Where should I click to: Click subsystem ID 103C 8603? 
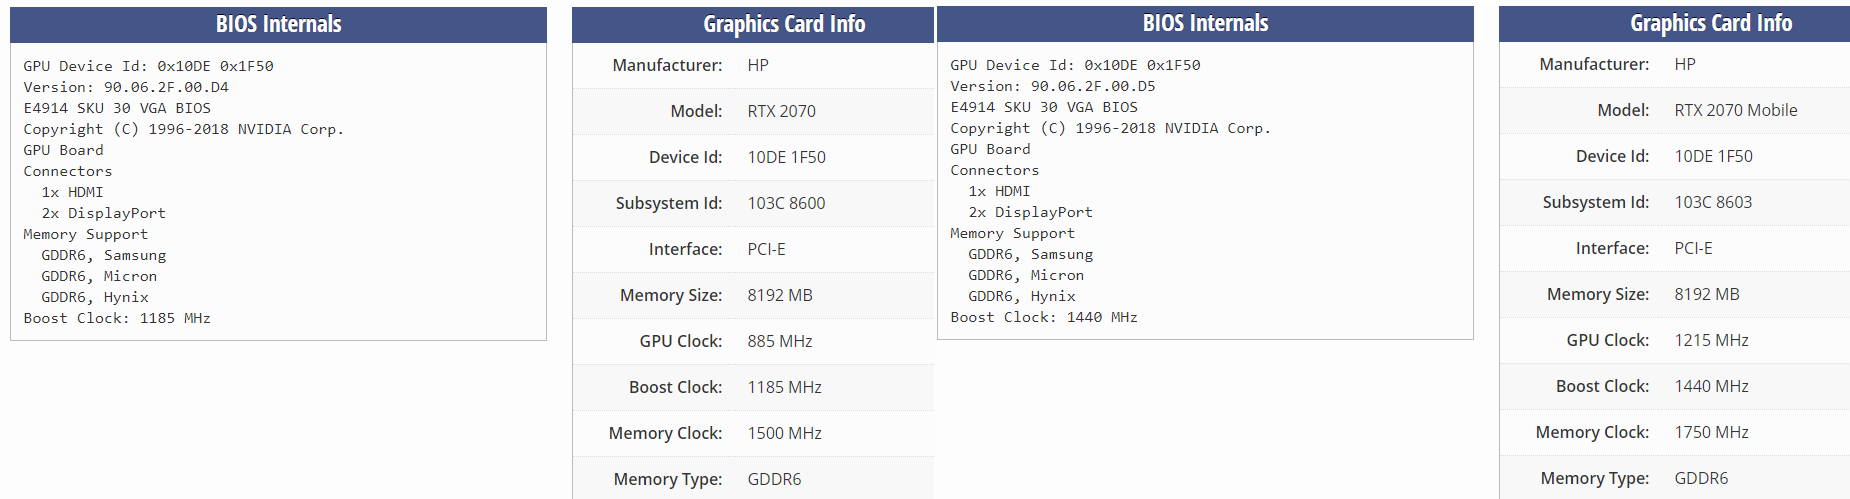point(1713,202)
